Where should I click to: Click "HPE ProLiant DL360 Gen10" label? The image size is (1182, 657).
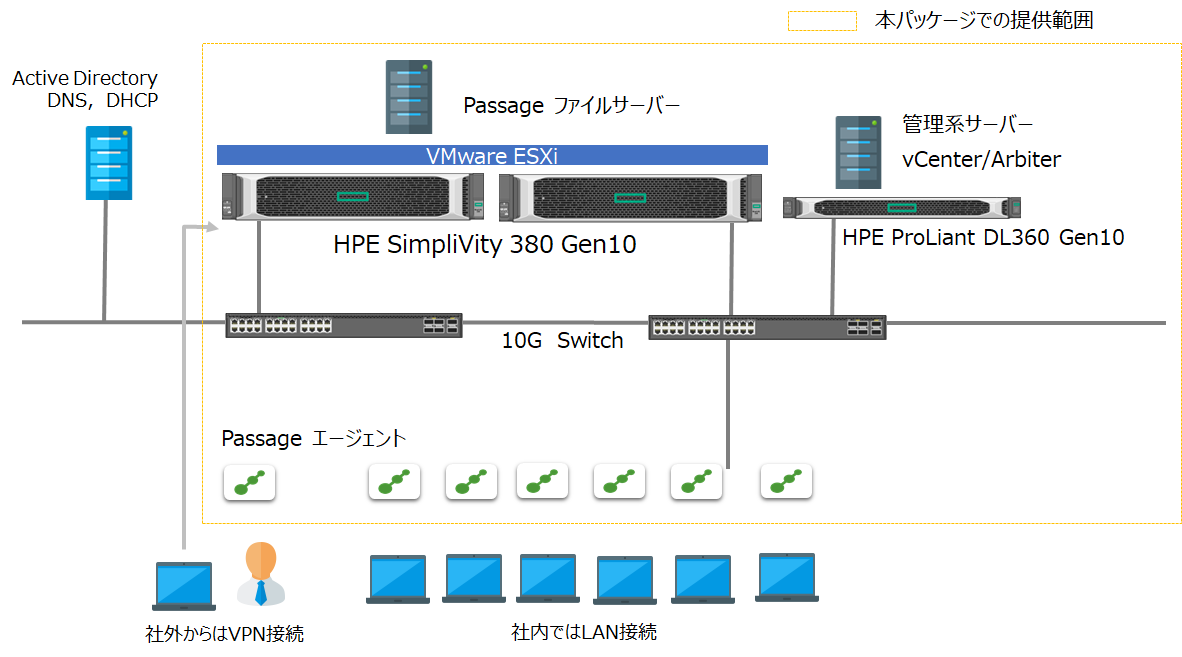click(983, 237)
